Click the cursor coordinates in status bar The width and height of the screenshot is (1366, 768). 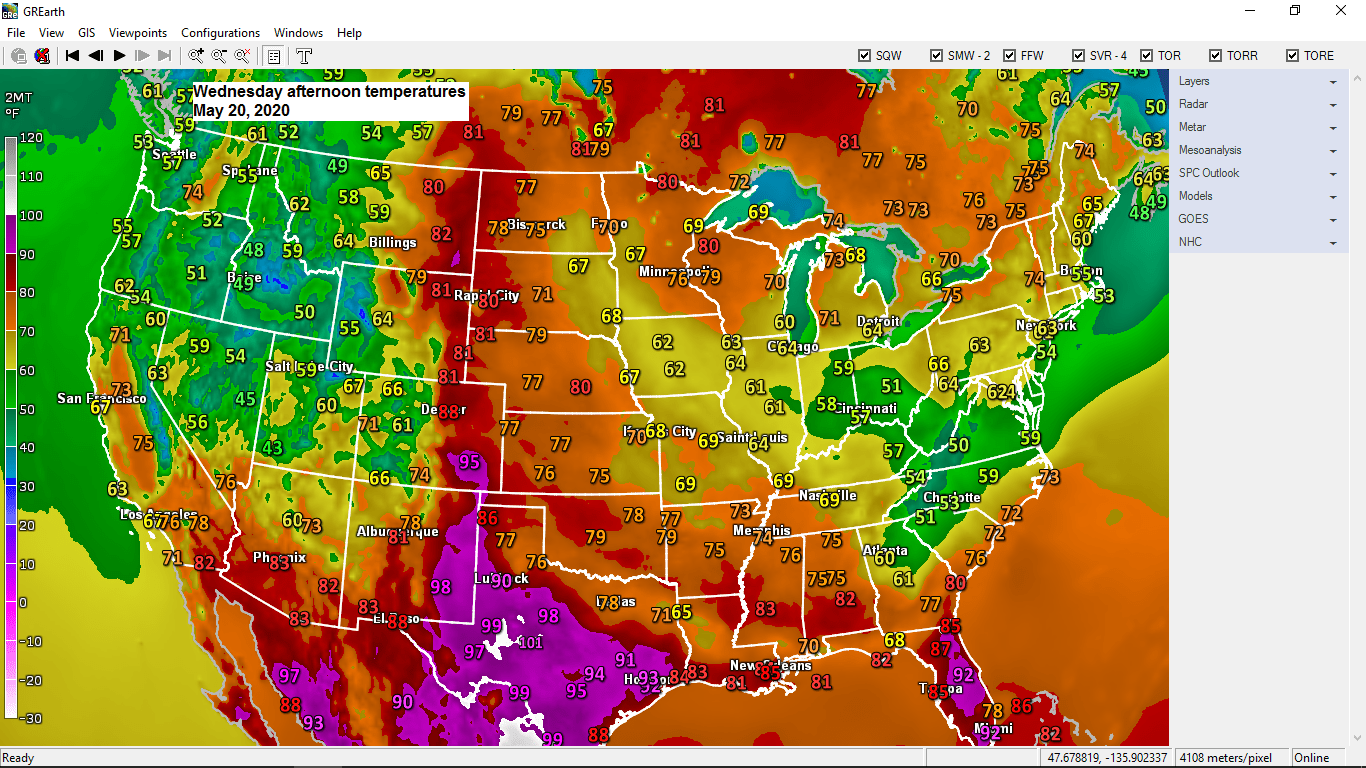pos(1108,758)
